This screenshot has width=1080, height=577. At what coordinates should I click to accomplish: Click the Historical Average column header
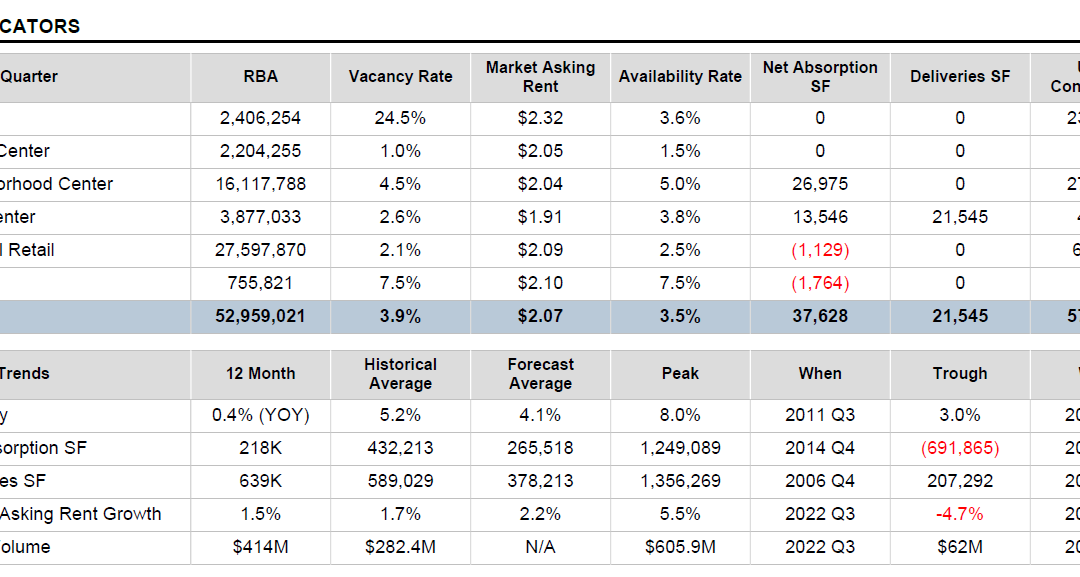[x=400, y=374]
